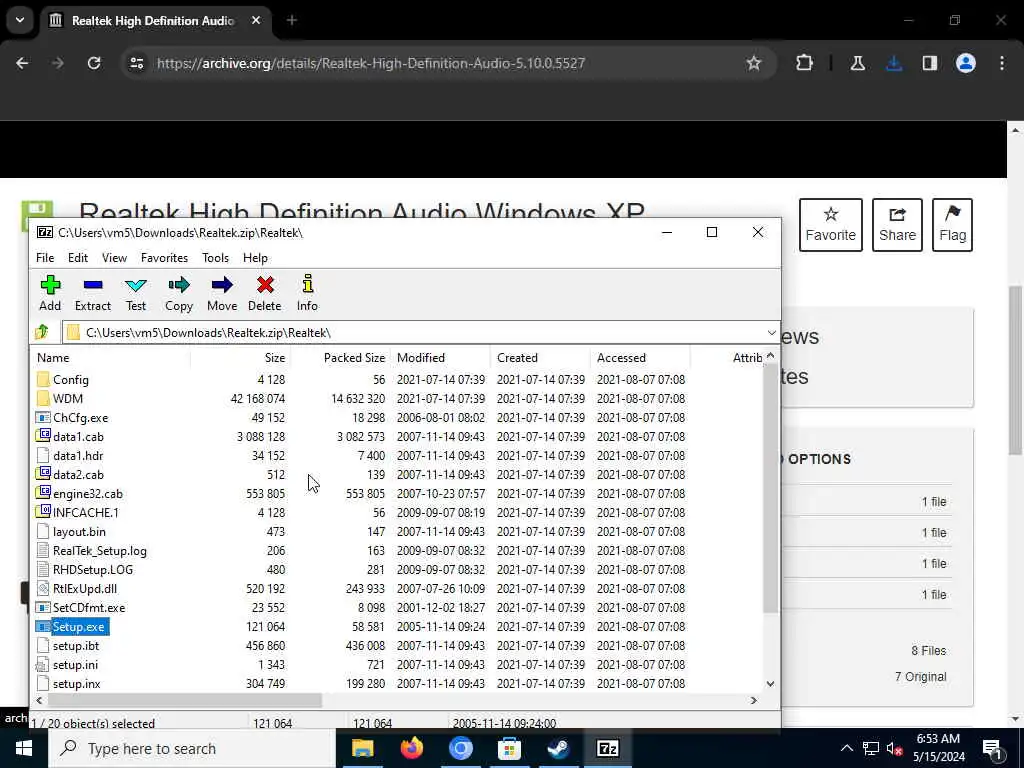Select the RealTek_Setup.log file

pos(100,551)
